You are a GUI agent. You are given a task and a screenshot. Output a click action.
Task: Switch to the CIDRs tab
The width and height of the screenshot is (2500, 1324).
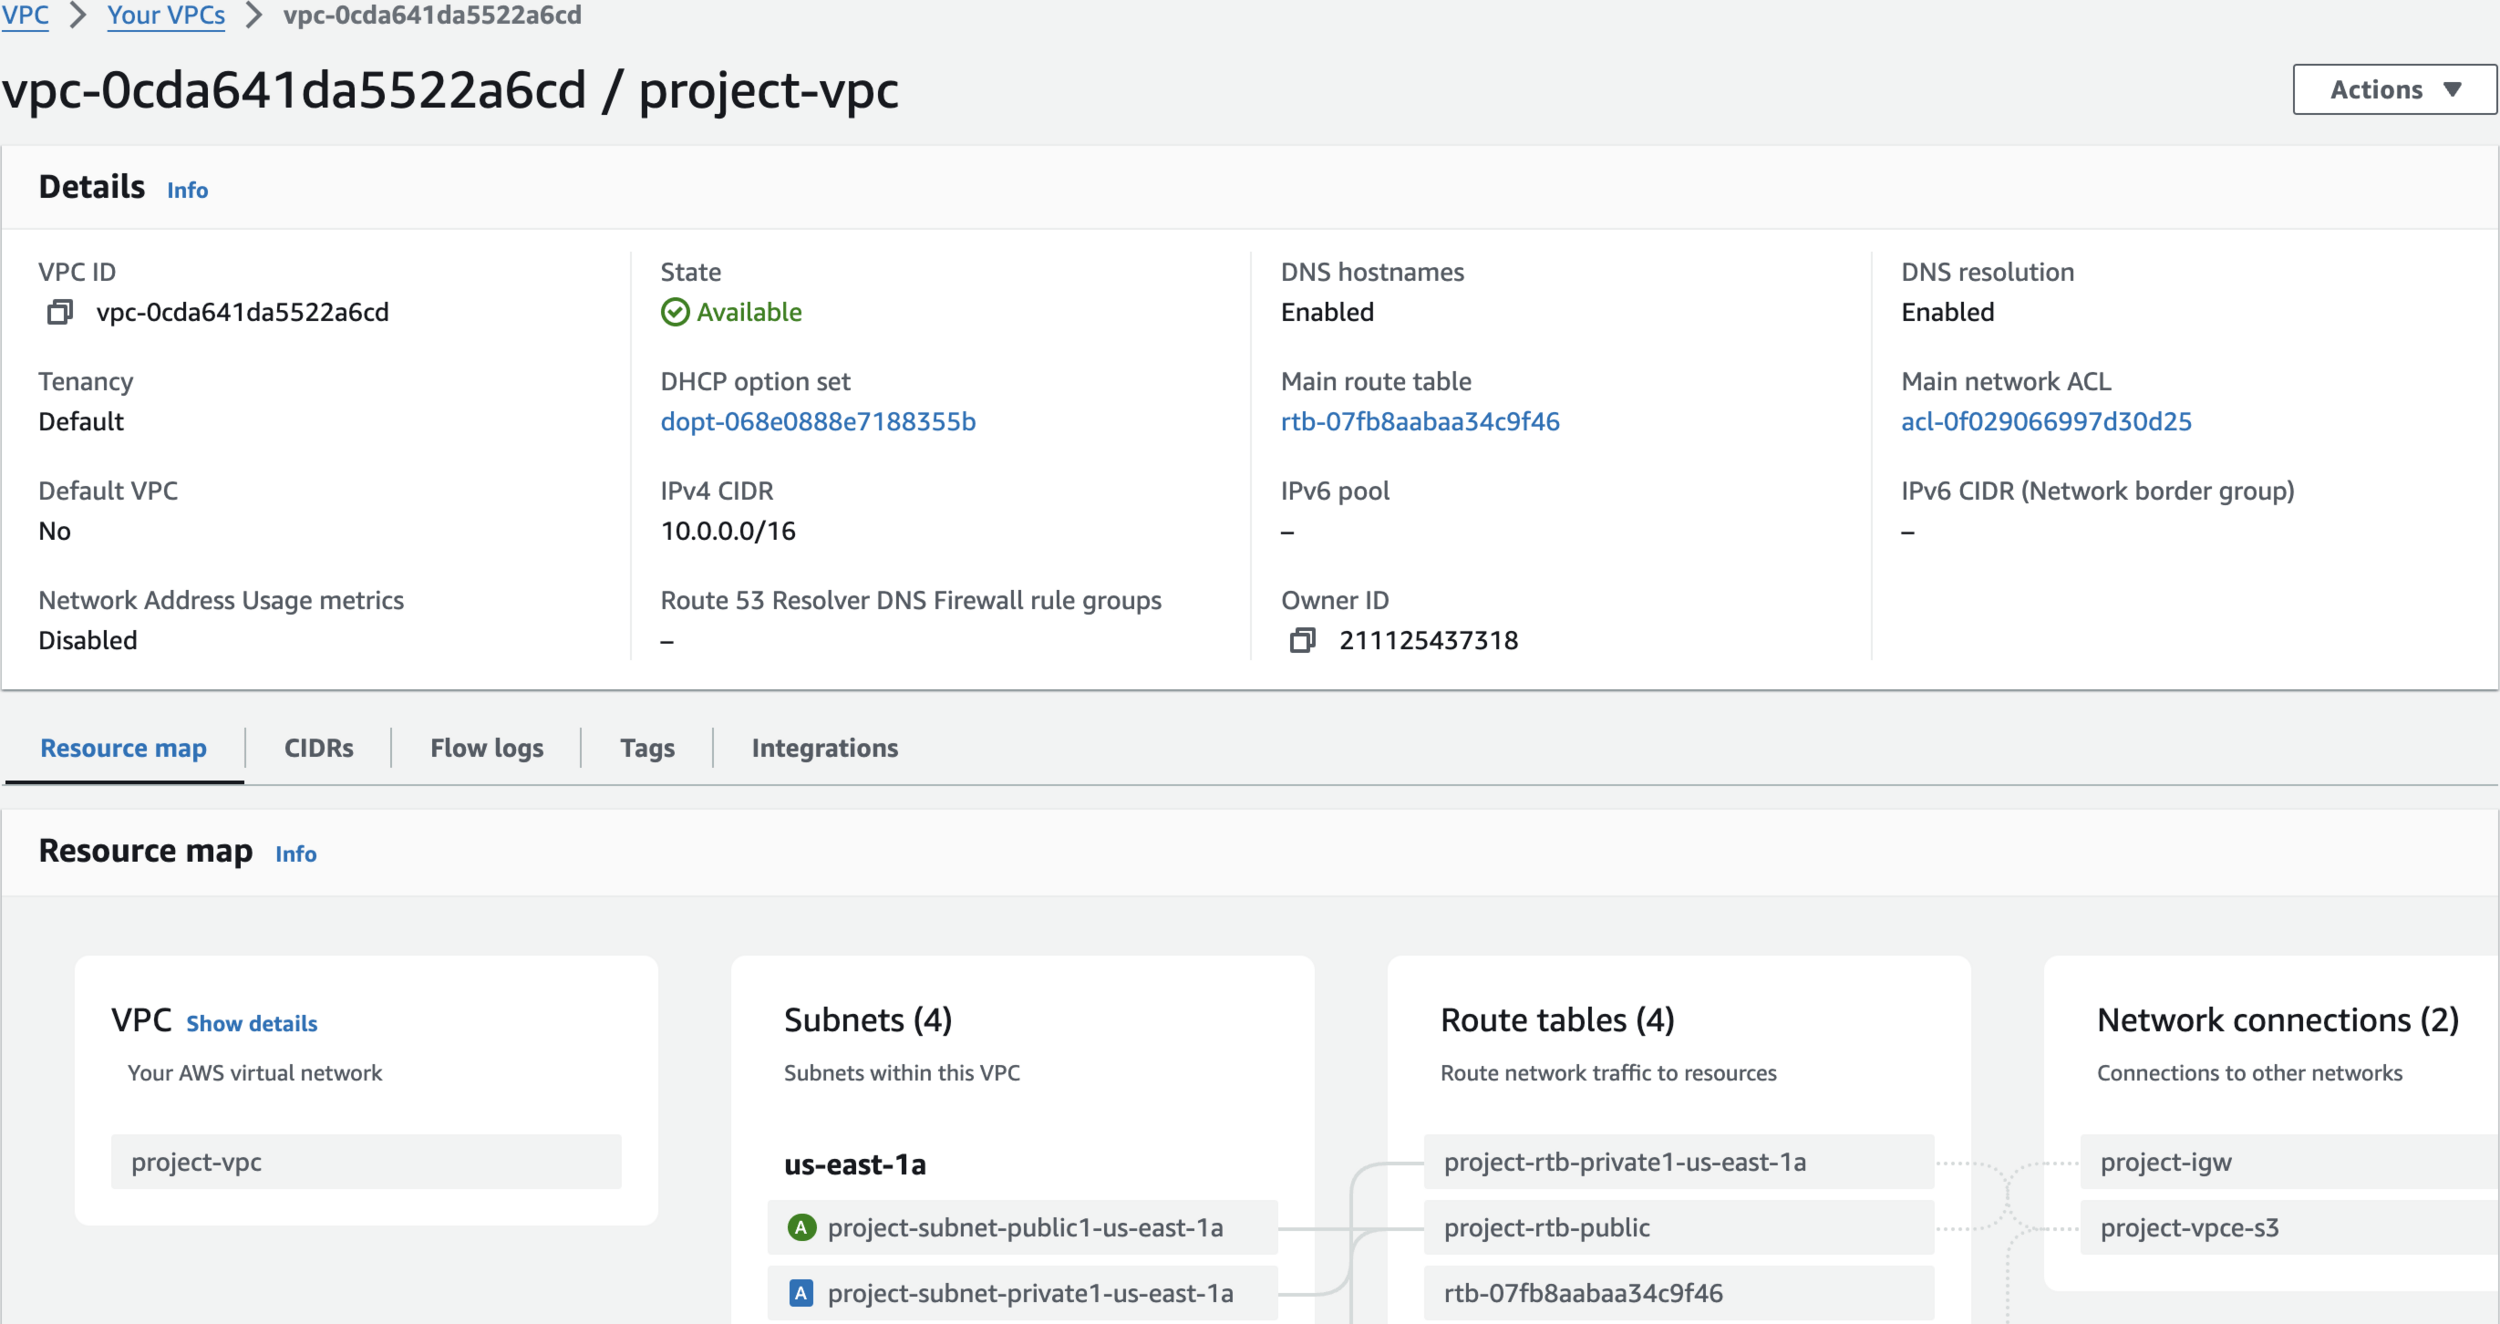coord(318,748)
